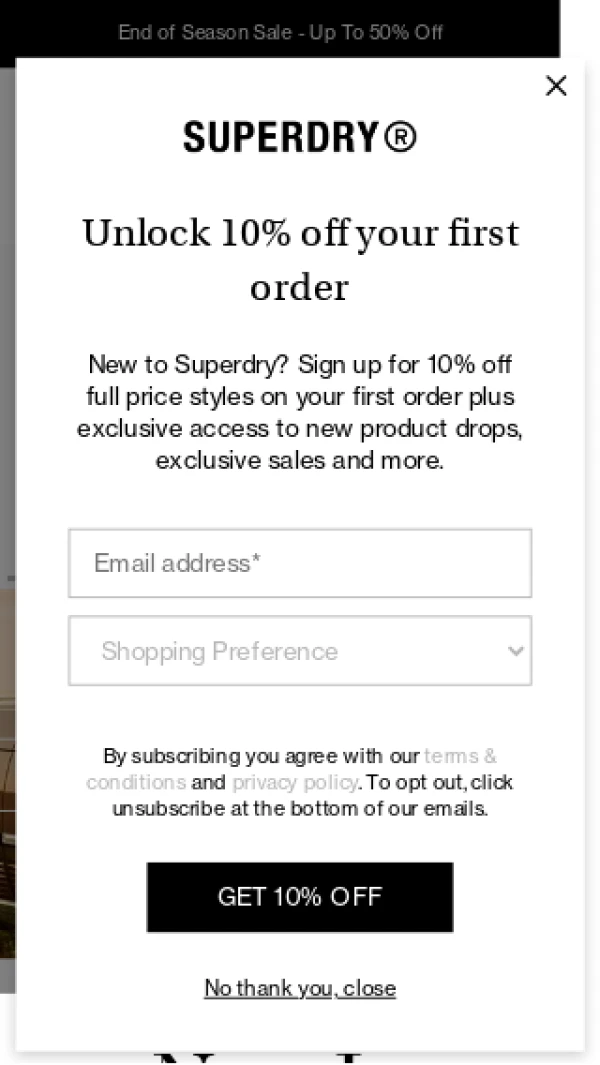
Task: Click the By subscribing disclaimer text
Action: [x=300, y=782]
